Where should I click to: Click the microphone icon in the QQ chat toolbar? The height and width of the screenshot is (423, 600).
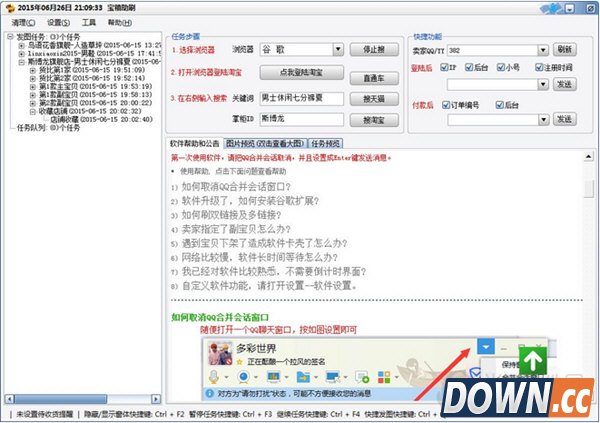pyautogui.click(x=214, y=377)
